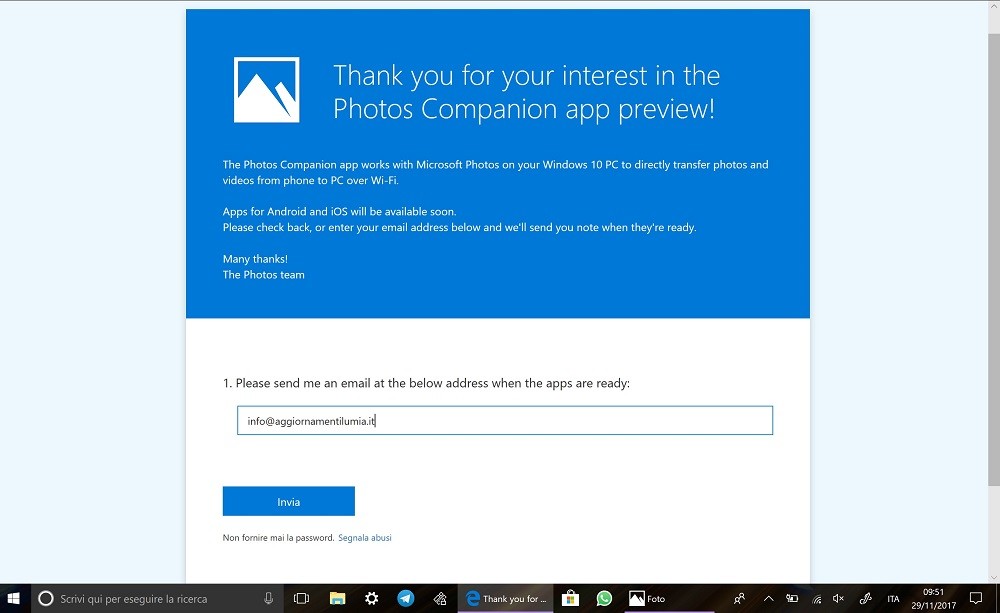The image size is (1000, 613).
Task: Open Settings gear in the taskbar
Action: pos(371,599)
